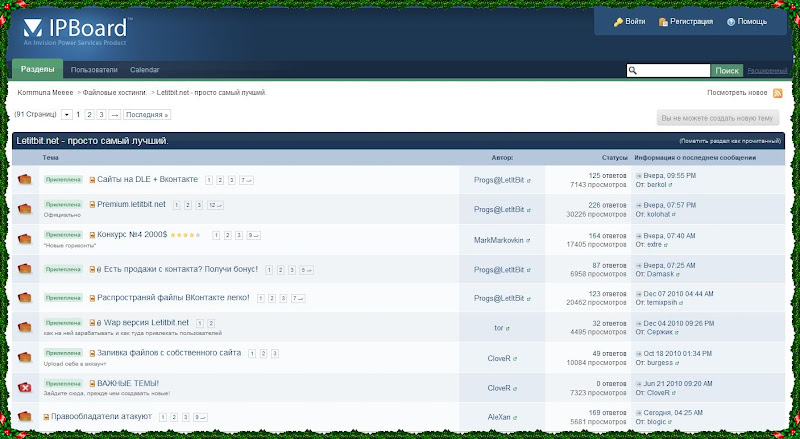Viewport: 800px width, 439px height.
Task: Go to page 12 of Premium.letitbit.net topic
Action: [215, 205]
